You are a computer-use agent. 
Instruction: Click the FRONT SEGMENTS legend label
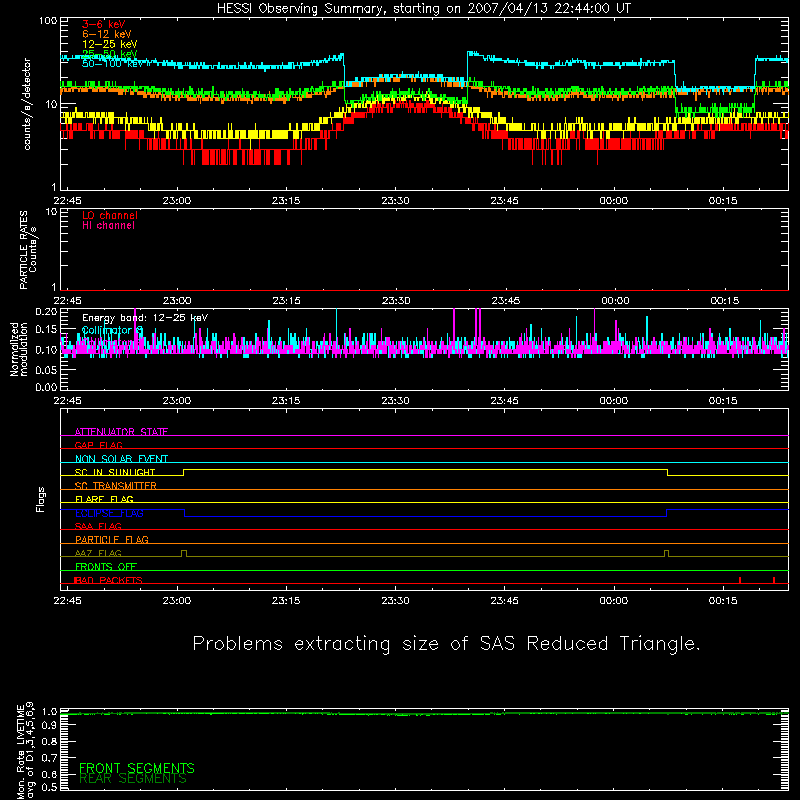click(x=137, y=768)
